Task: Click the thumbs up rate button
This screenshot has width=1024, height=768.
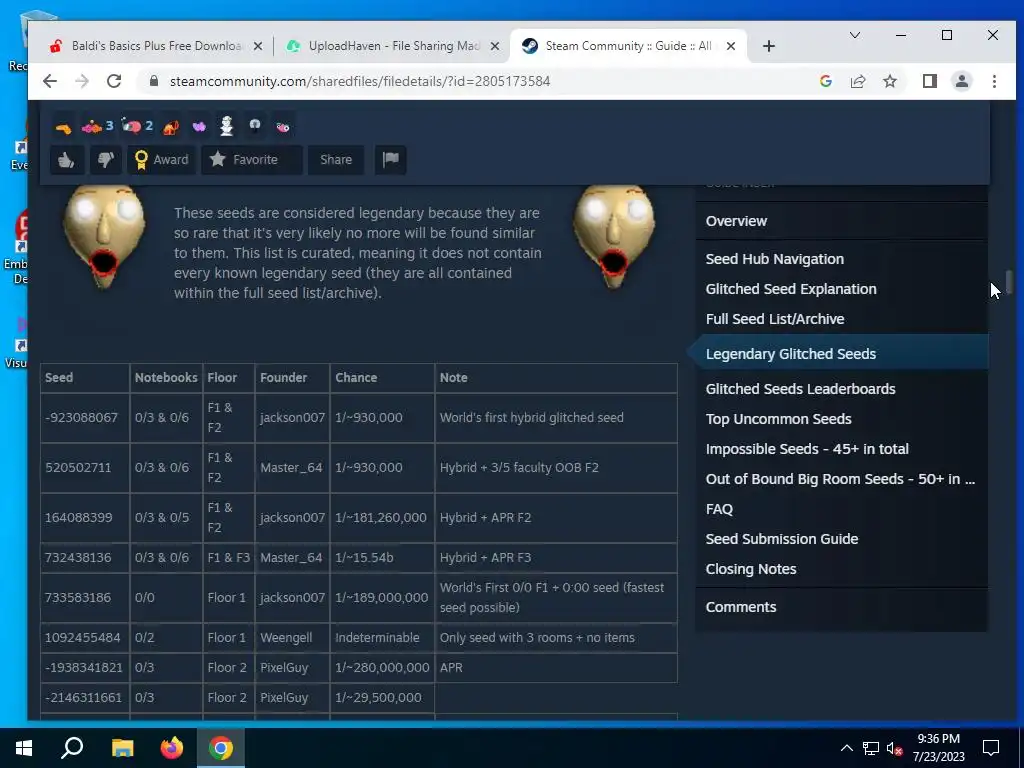Action: [67, 159]
